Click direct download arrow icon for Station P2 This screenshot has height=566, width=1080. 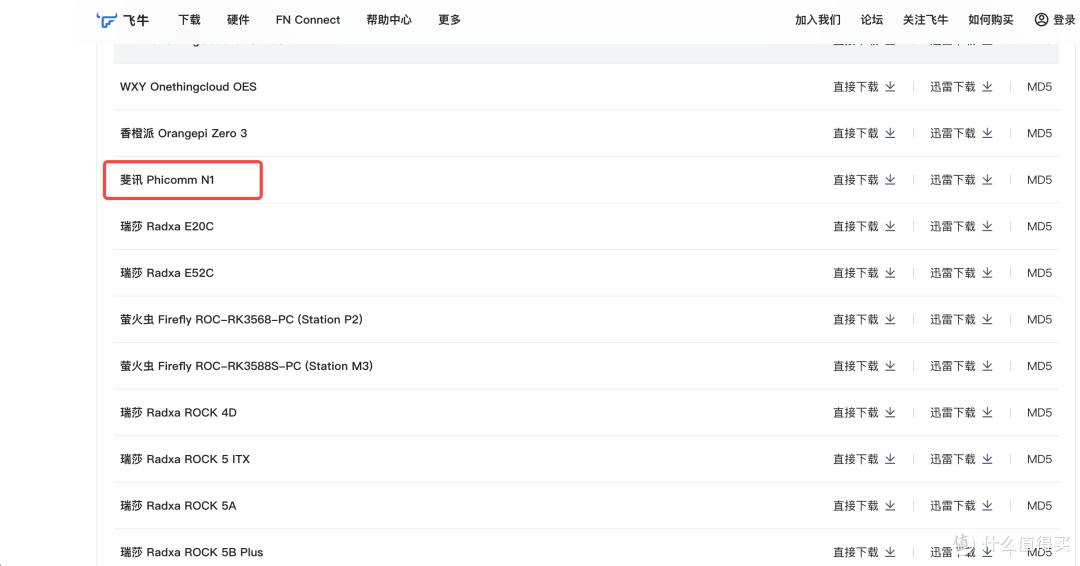click(x=891, y=319)
